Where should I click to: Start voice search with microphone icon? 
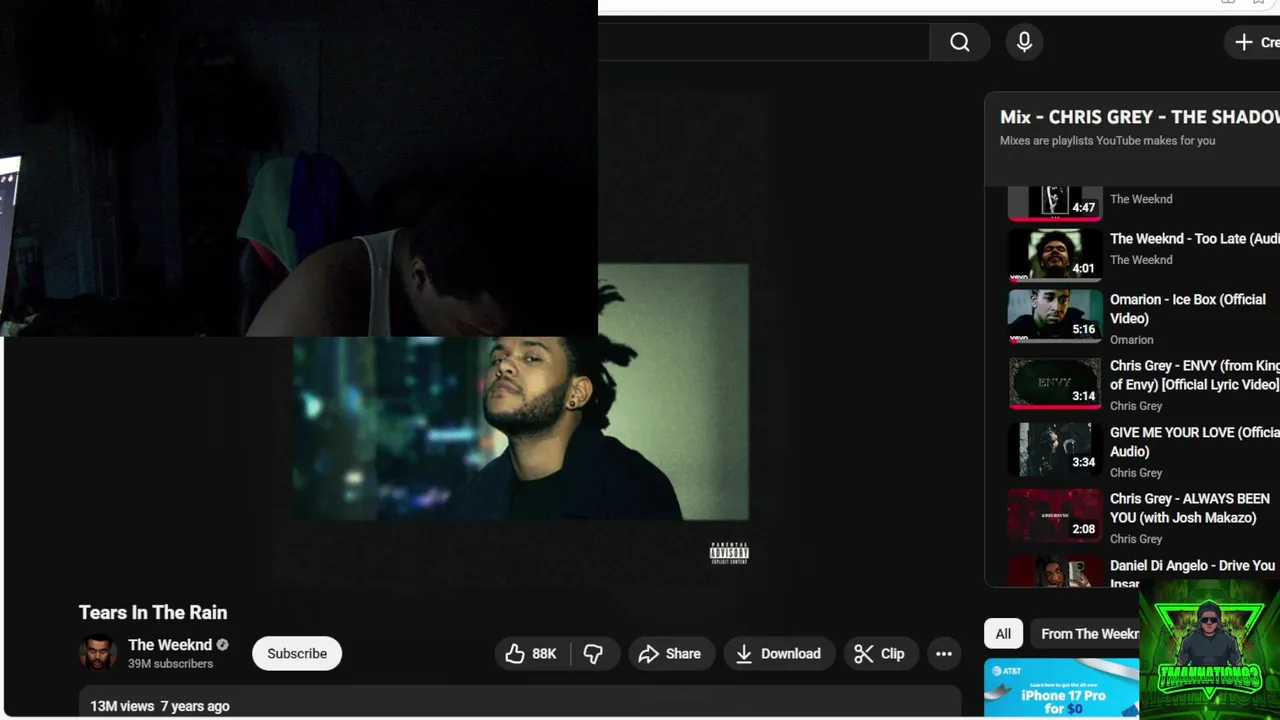[x=1024, y=42]
